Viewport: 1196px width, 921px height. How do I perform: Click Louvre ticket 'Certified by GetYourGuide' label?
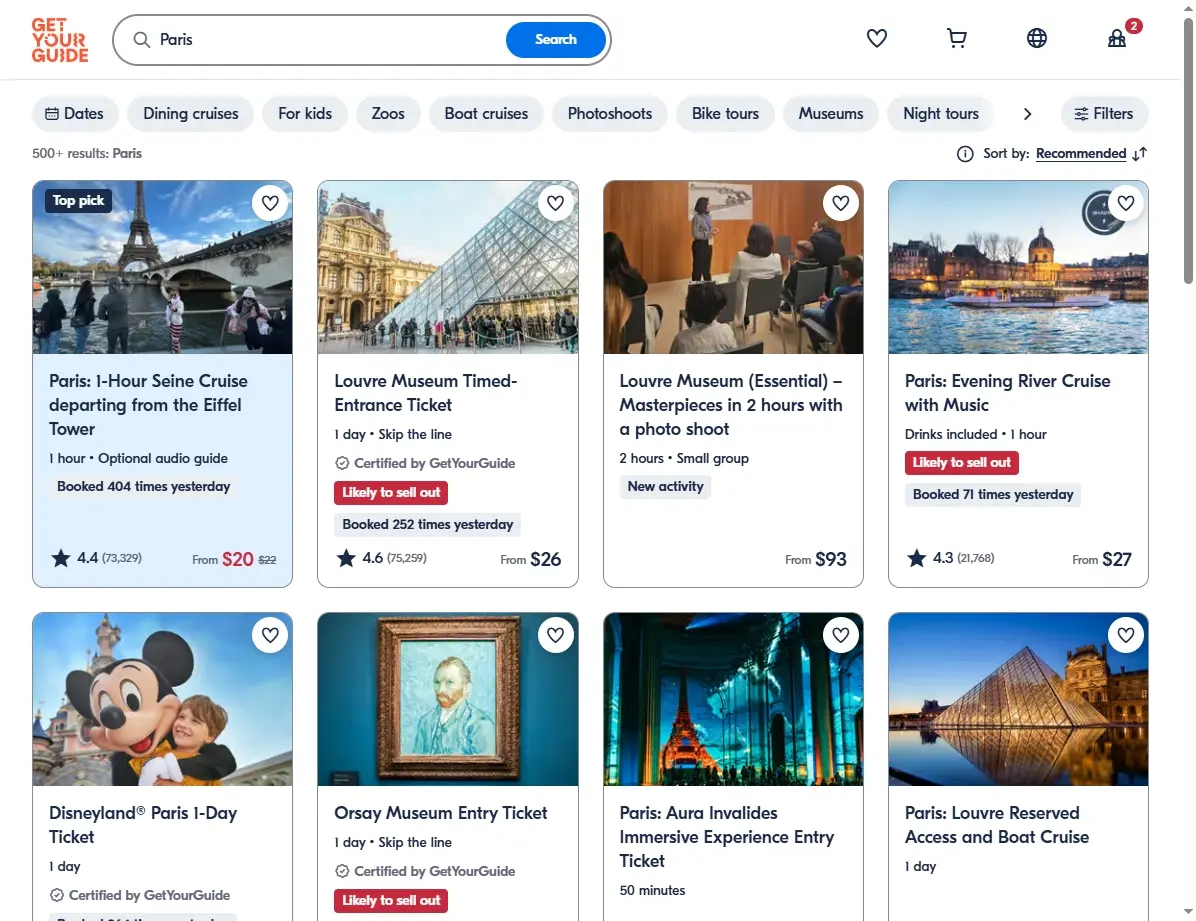tap(426, 463)
